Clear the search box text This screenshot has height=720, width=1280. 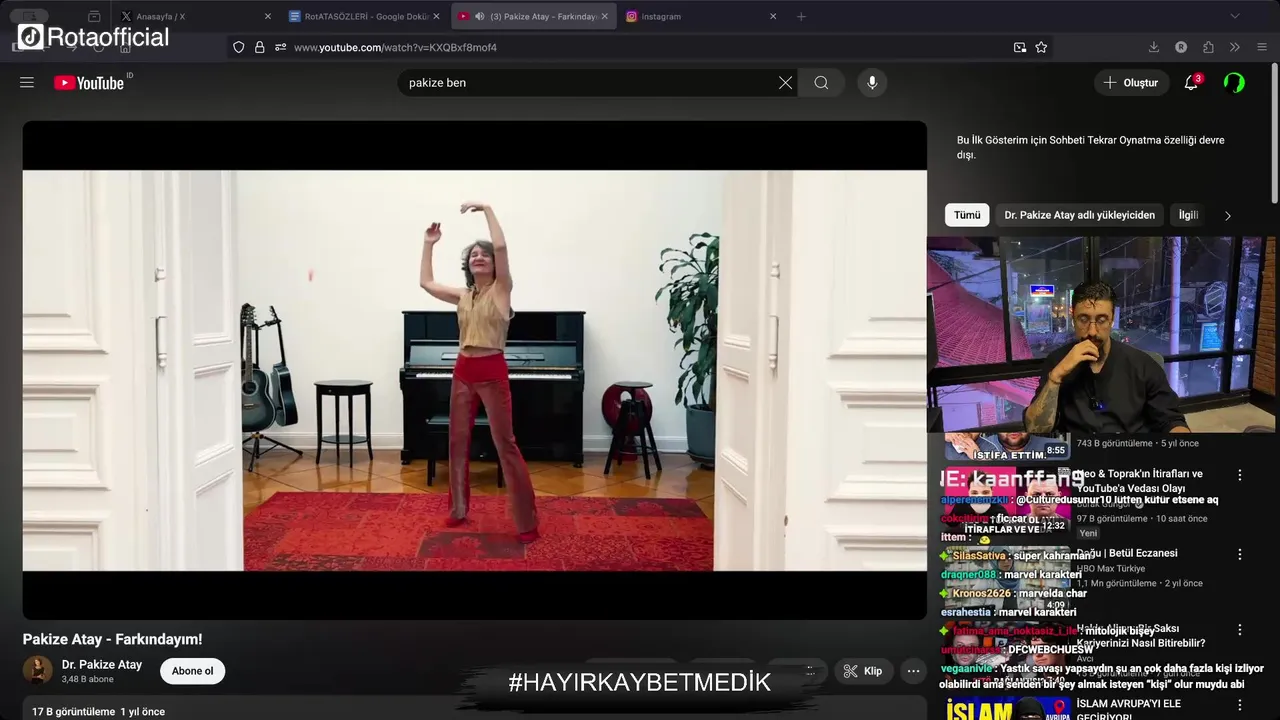[x=785, y=83]
